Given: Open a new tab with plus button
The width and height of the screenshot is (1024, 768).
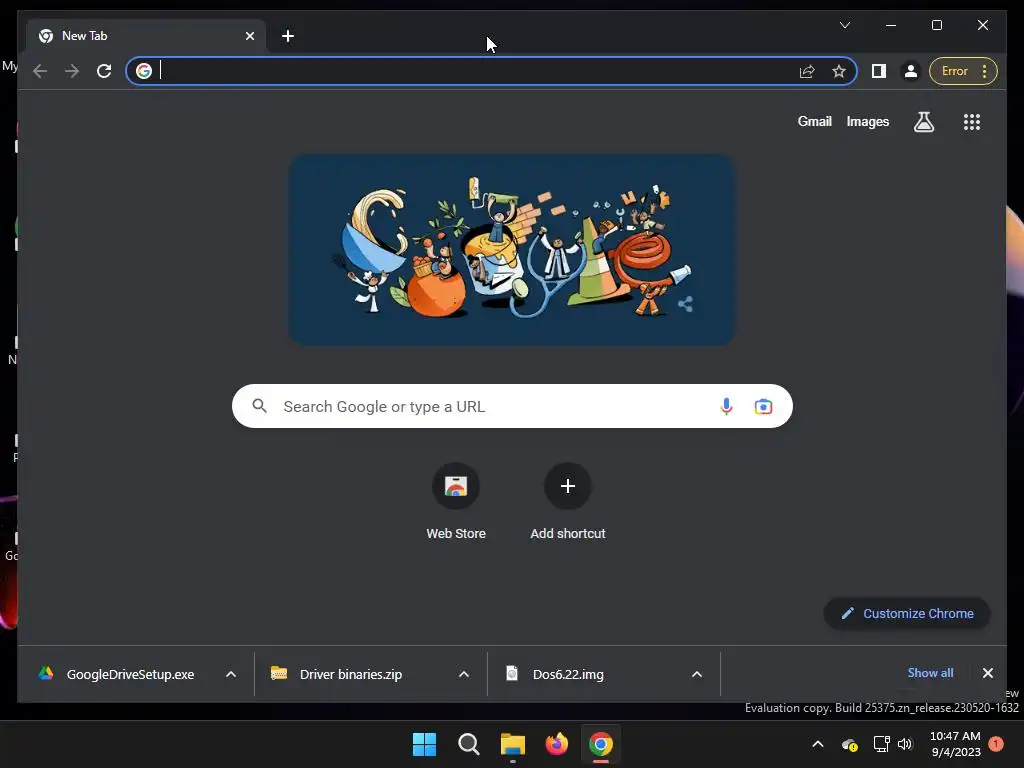Looking at the screenshot, I should coord(288,36).
